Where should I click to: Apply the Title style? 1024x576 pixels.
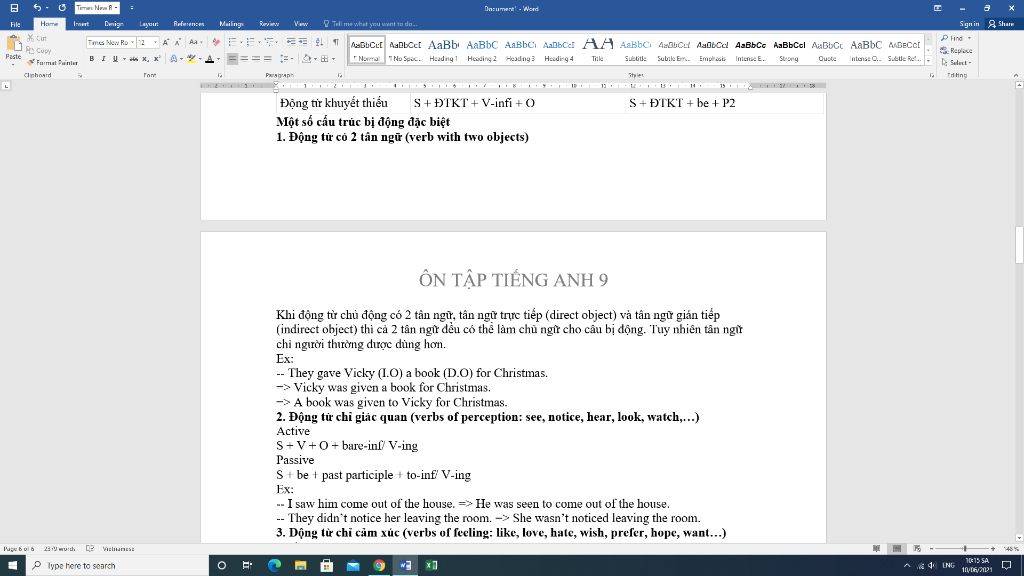pyautogui.click(x=598, y=50)
